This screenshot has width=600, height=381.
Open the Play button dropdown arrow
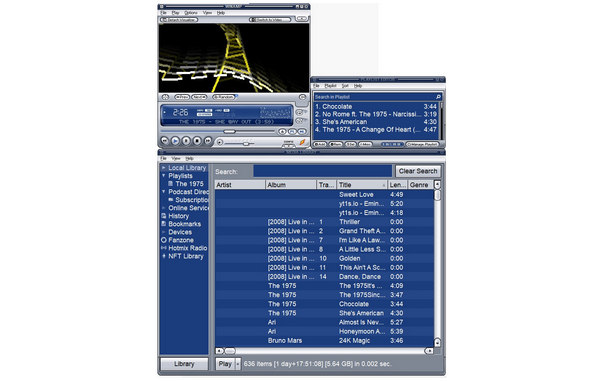[x=238, y=364]
